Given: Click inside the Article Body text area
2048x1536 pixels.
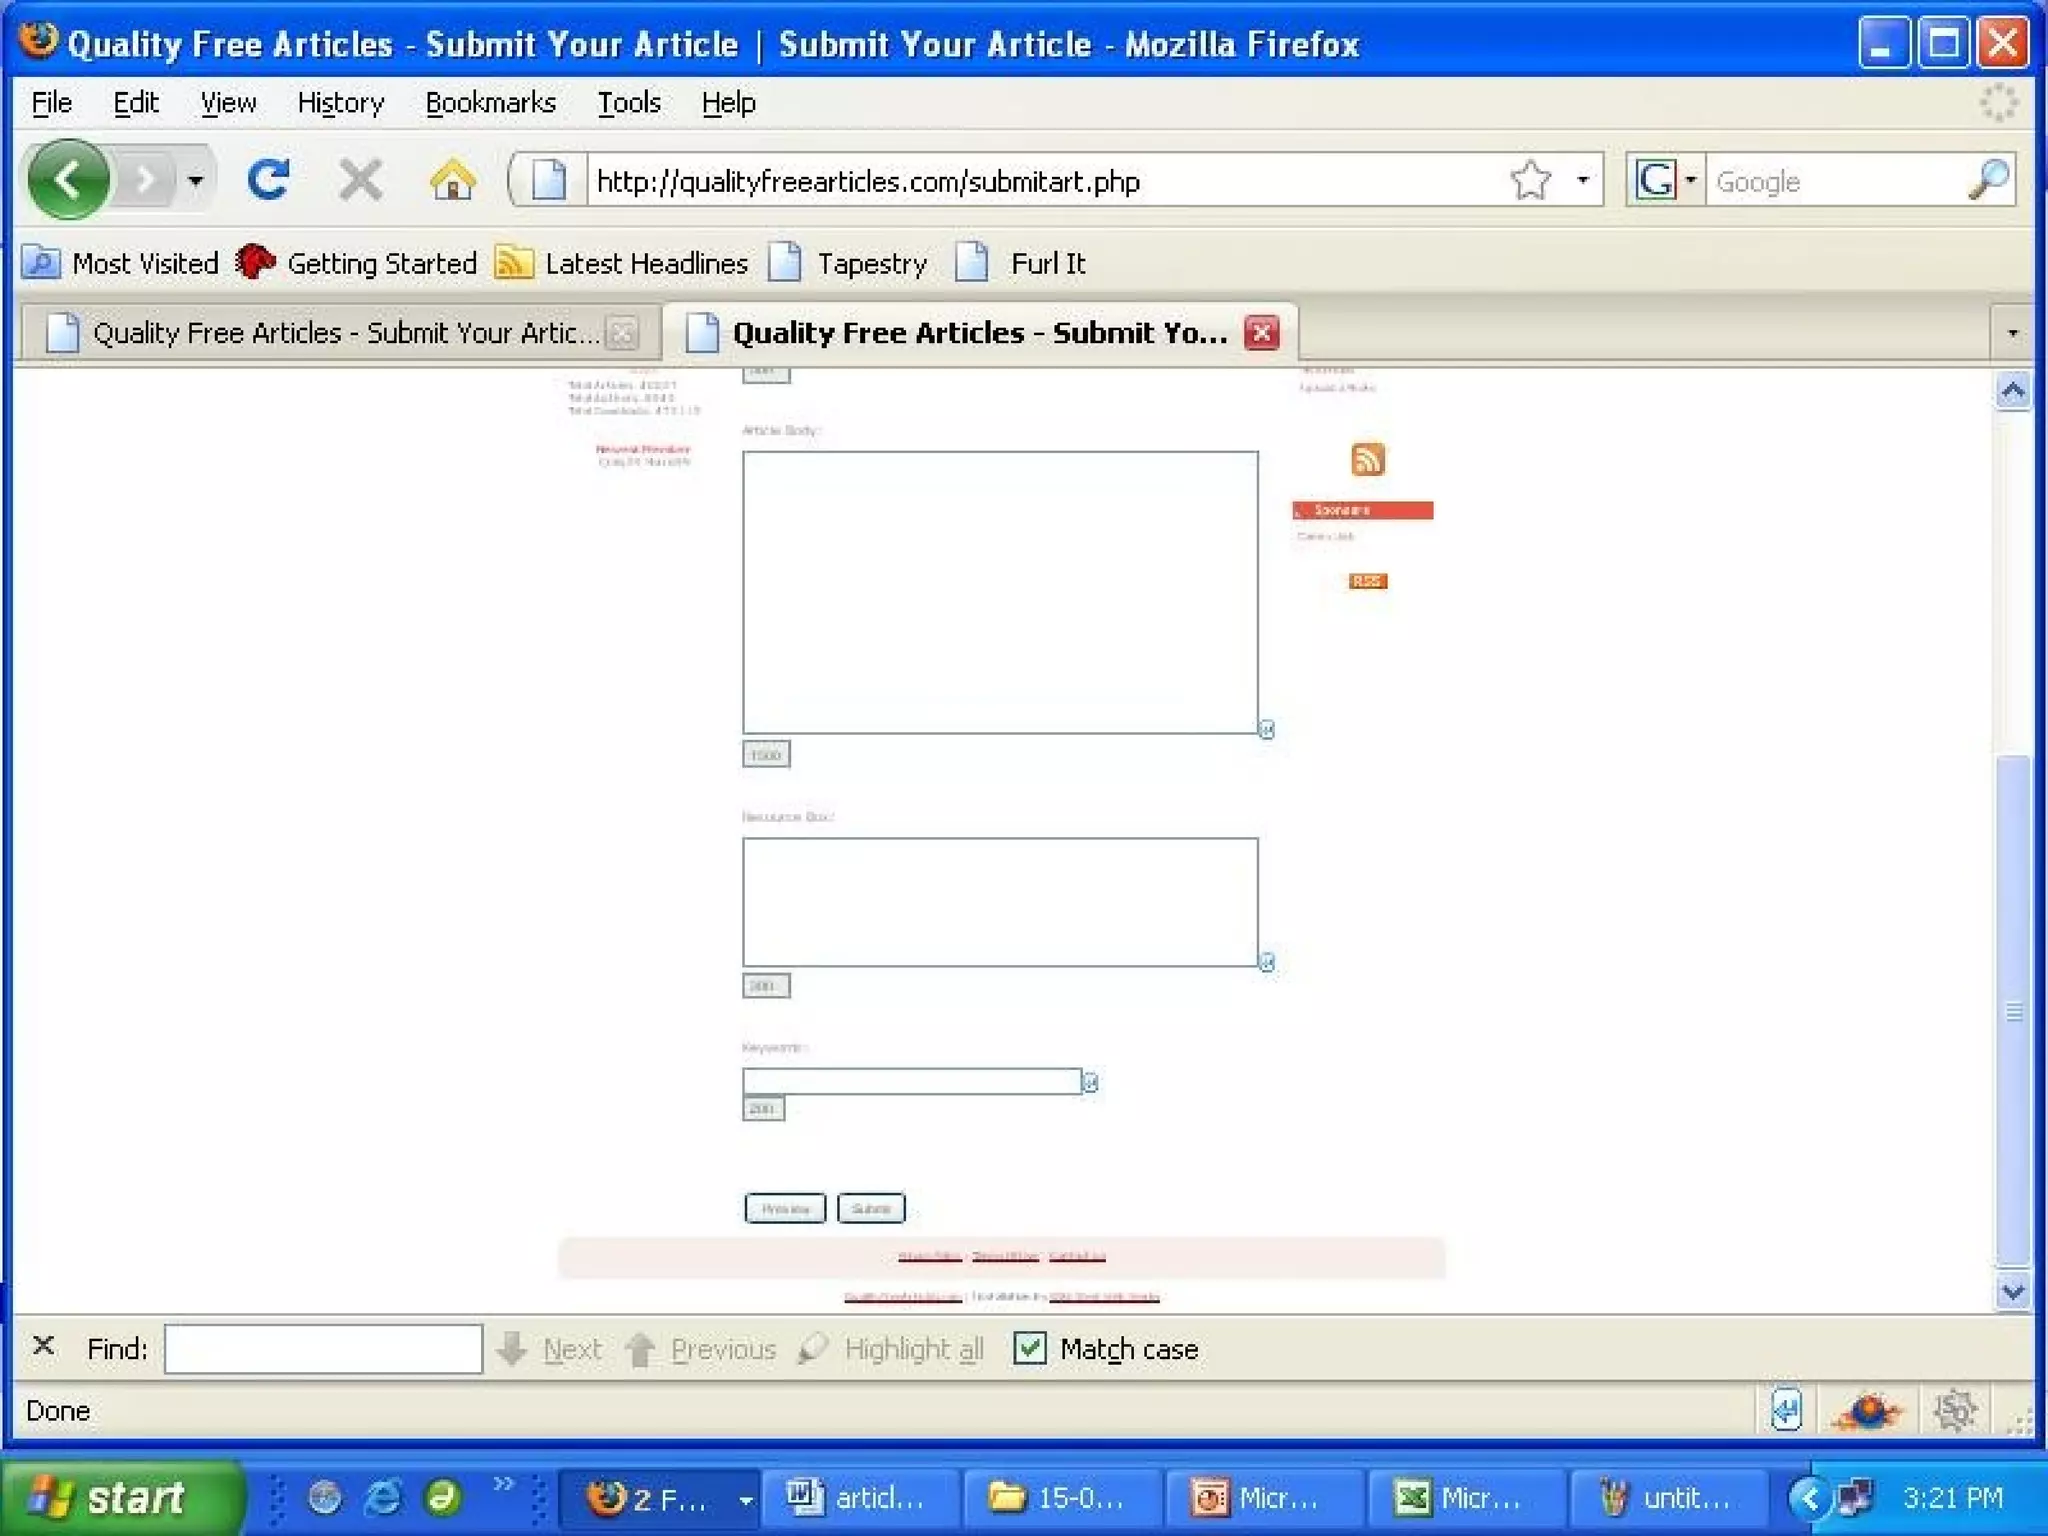Looking at the screenshot, I should (1000, 592).
